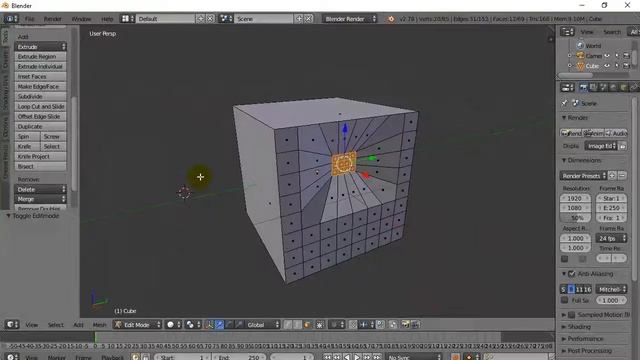Click the Resolution X 1920 field
Screen dimensions: 640x360
(x=576, y=198)
